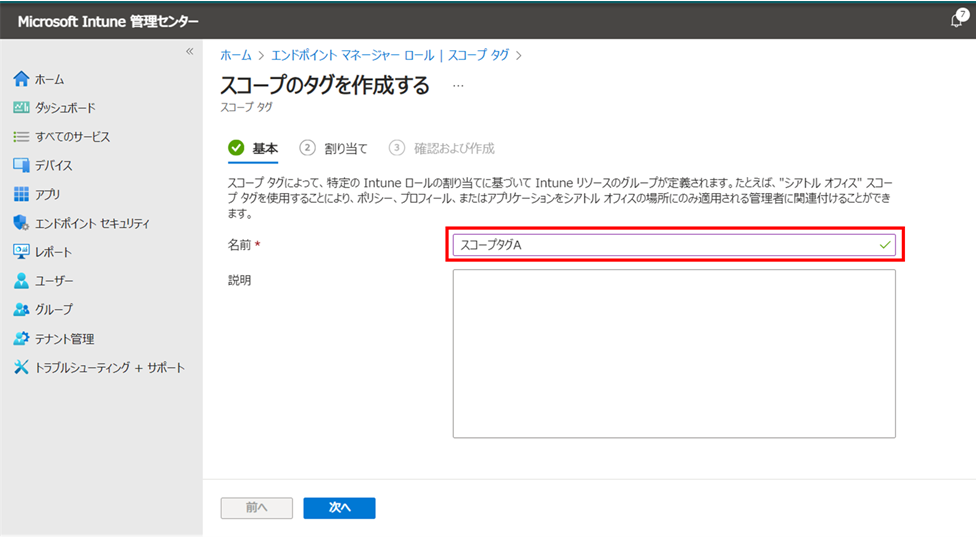Select the 割り当て step tab
Viewport: 976px width, 538px height.
click(x=334, y=148)
